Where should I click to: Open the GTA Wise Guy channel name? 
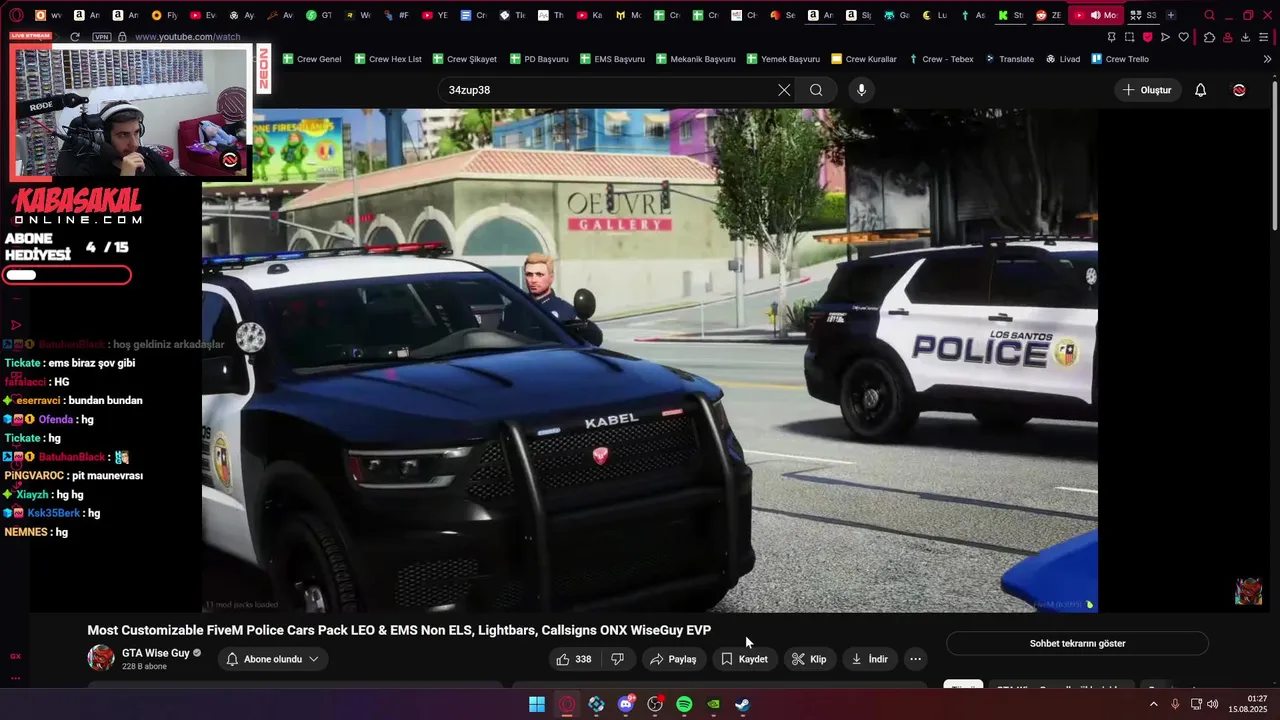[155, 653]
